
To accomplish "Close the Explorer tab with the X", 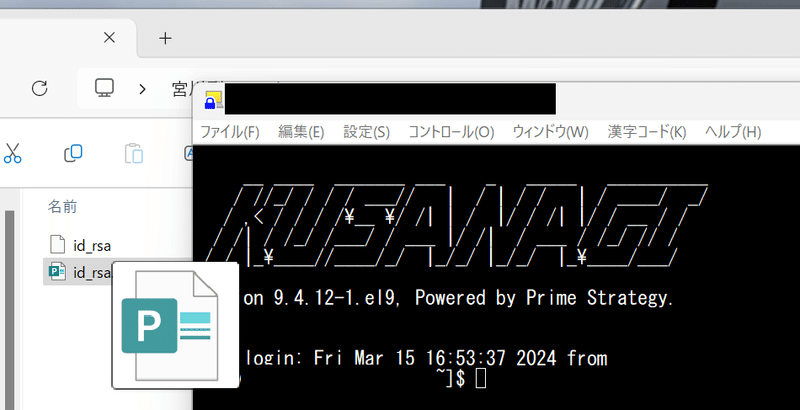I will coord(109,37).
